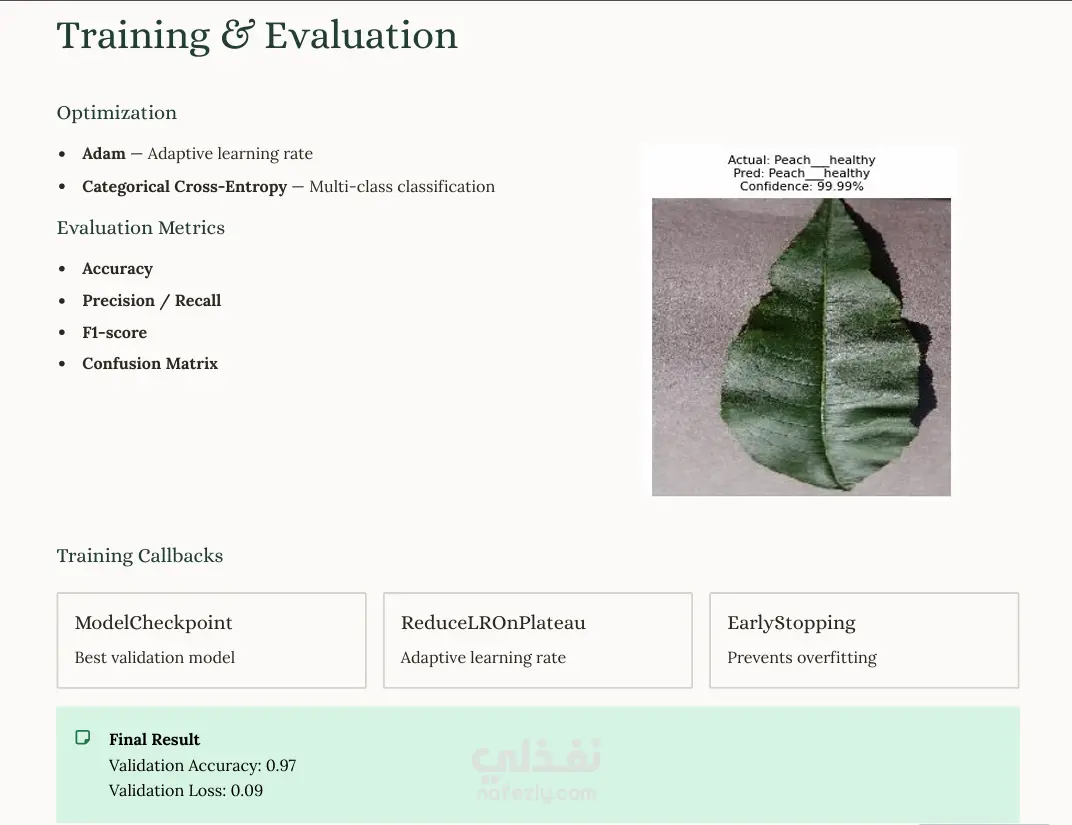Viewport: 1072px width, 825px height.
Task: Click the Confusion Matrix item
Action: pyautogui.click(x=150, y=364)
